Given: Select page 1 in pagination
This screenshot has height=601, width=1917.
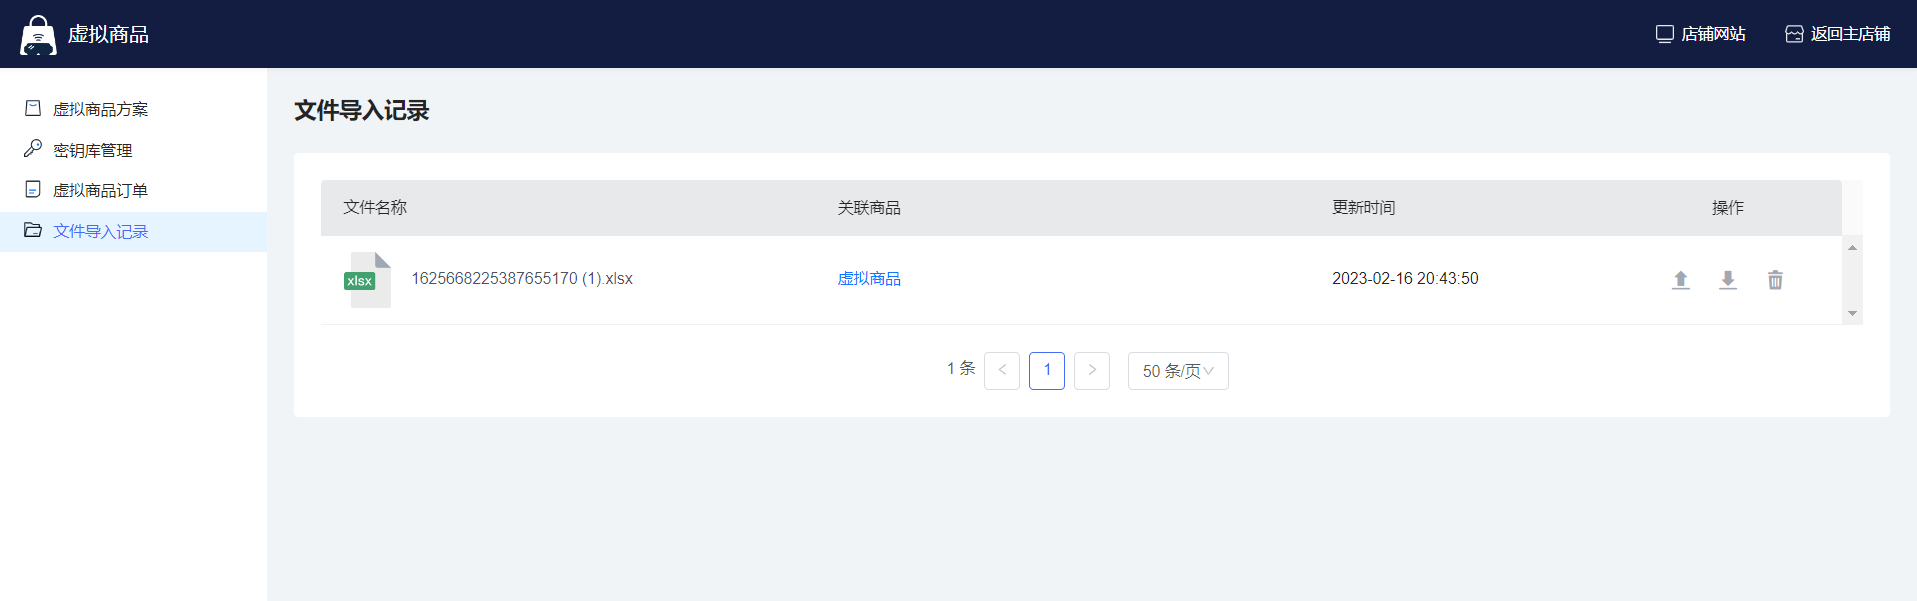Looking at the screenshot, I should 1046,370.
